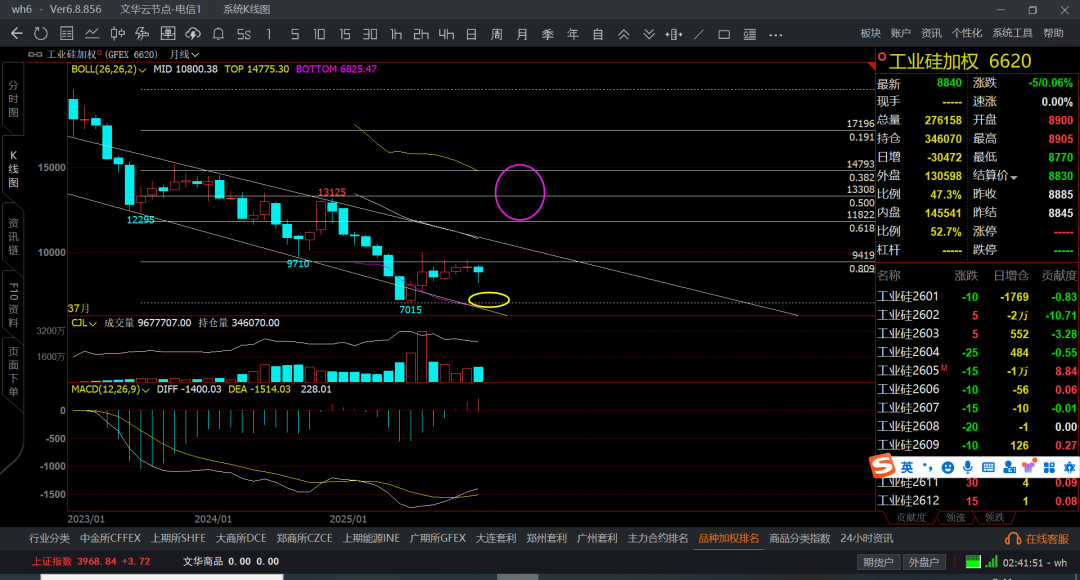Screen dimensions: 1080x580
Task: Activate Sogou voice input microphone
Action: pos(968,468)
